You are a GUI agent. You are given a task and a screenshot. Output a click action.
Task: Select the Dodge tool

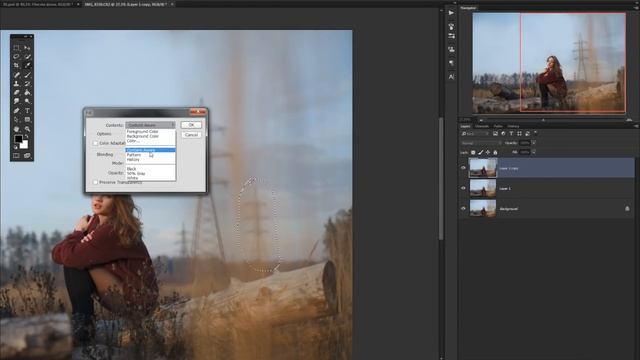[27, 101]
